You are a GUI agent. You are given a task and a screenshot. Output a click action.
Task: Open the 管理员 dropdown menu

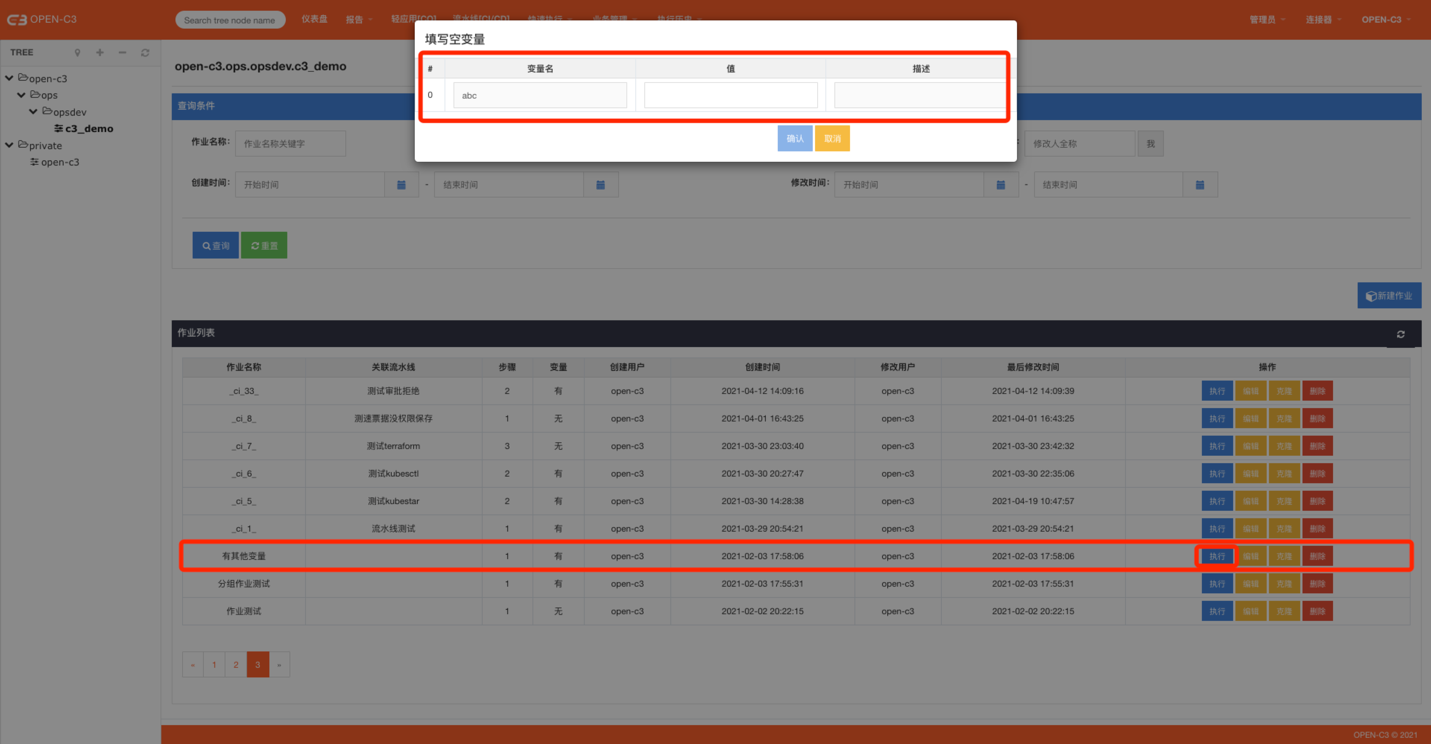[1266, 19]
